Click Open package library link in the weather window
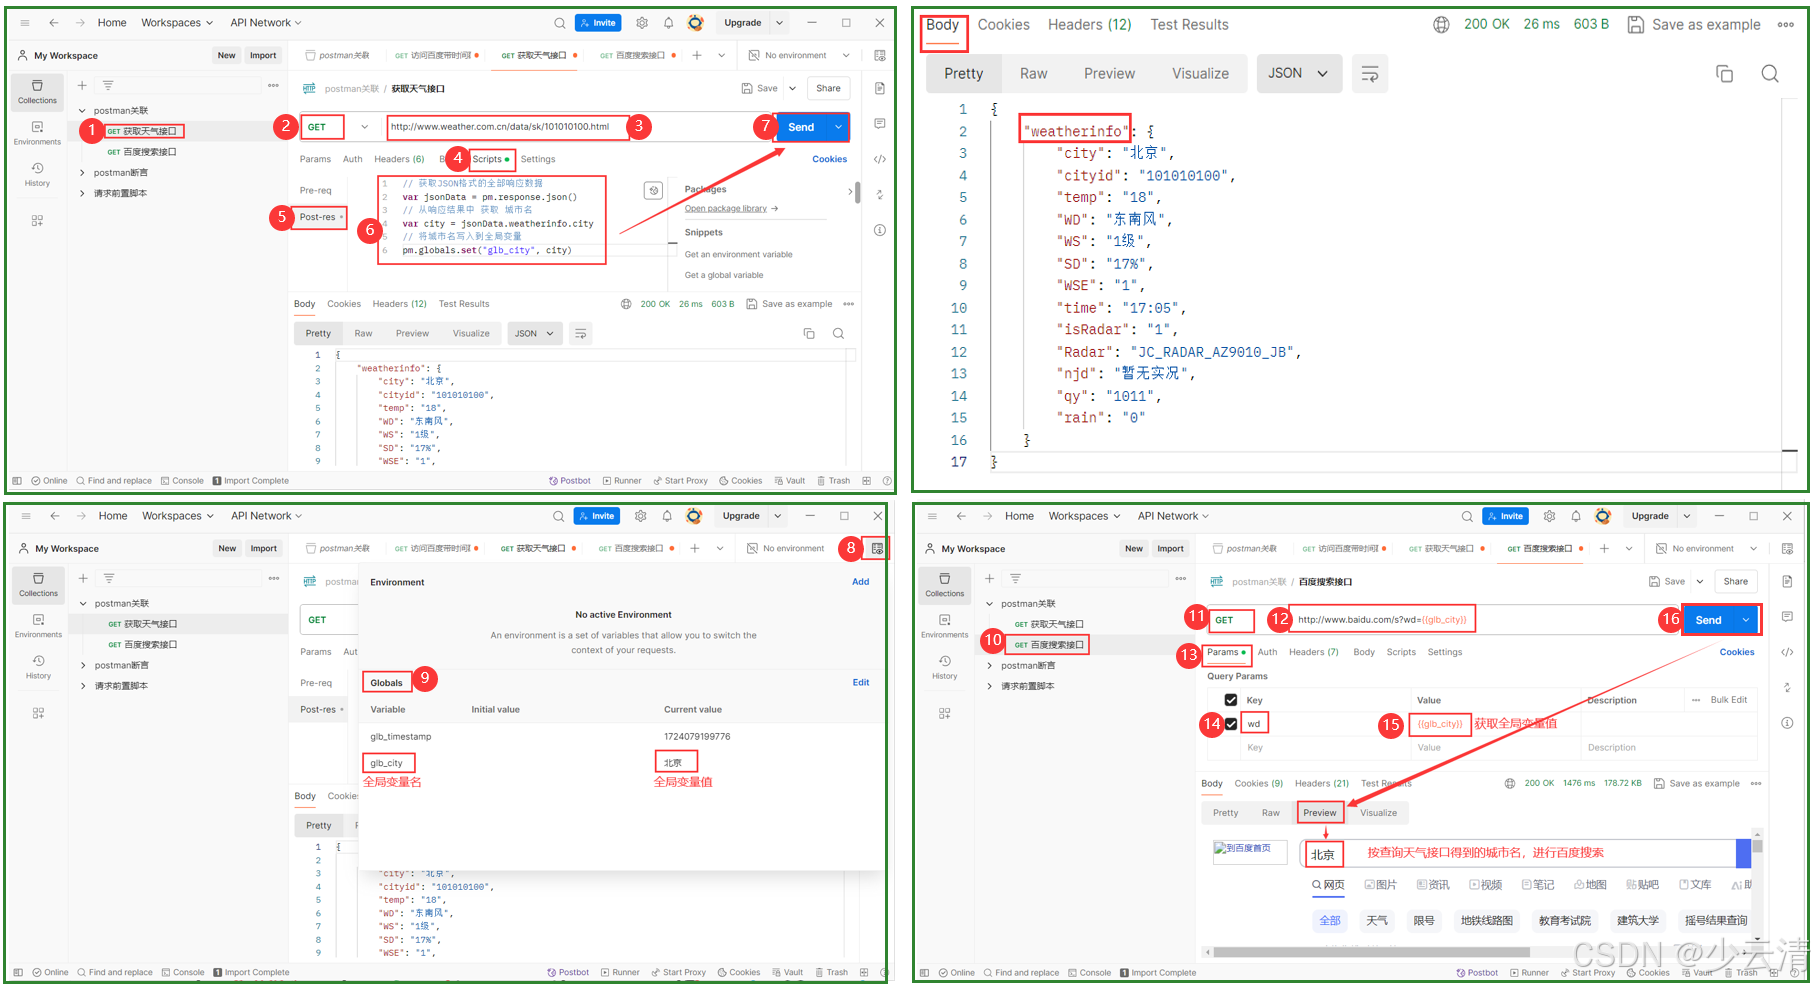The height and width of the screenshot is (987, 1815). coord(730,209)
